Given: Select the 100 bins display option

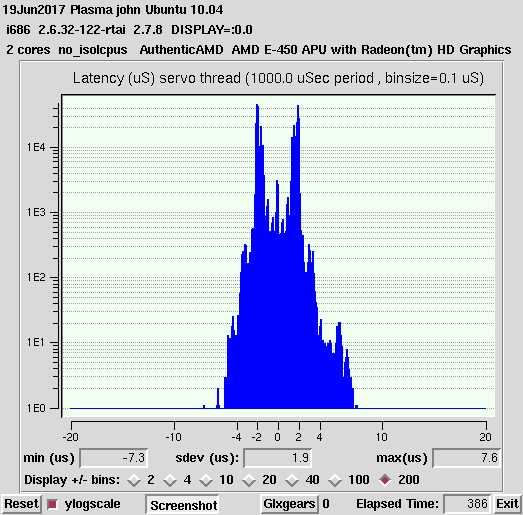Looking at the screenshot, I should (335, 480).
